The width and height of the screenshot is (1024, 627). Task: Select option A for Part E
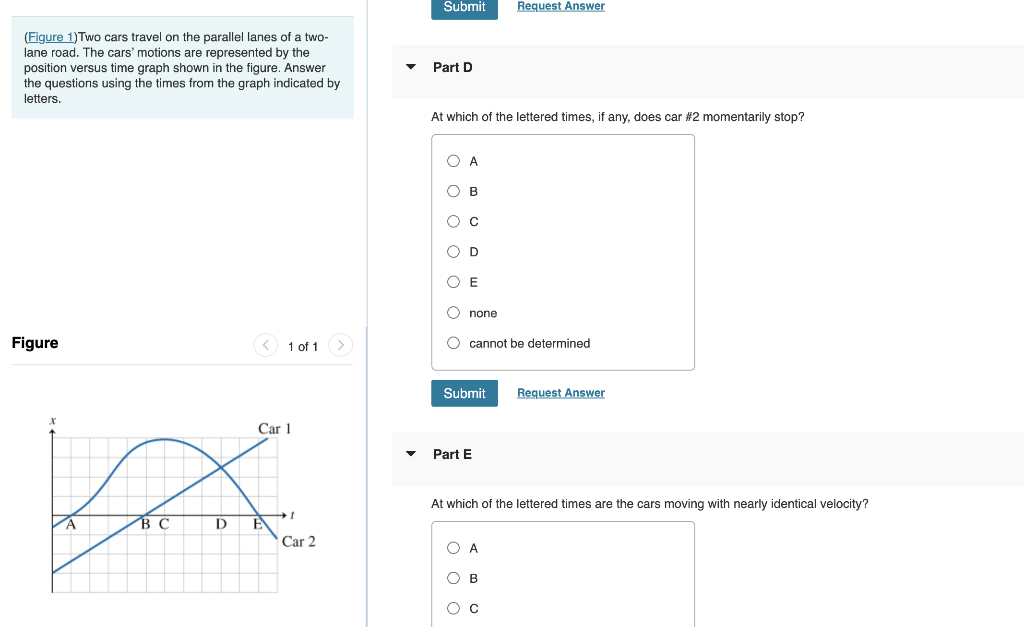pyautogui.click(x=453, y=547)
